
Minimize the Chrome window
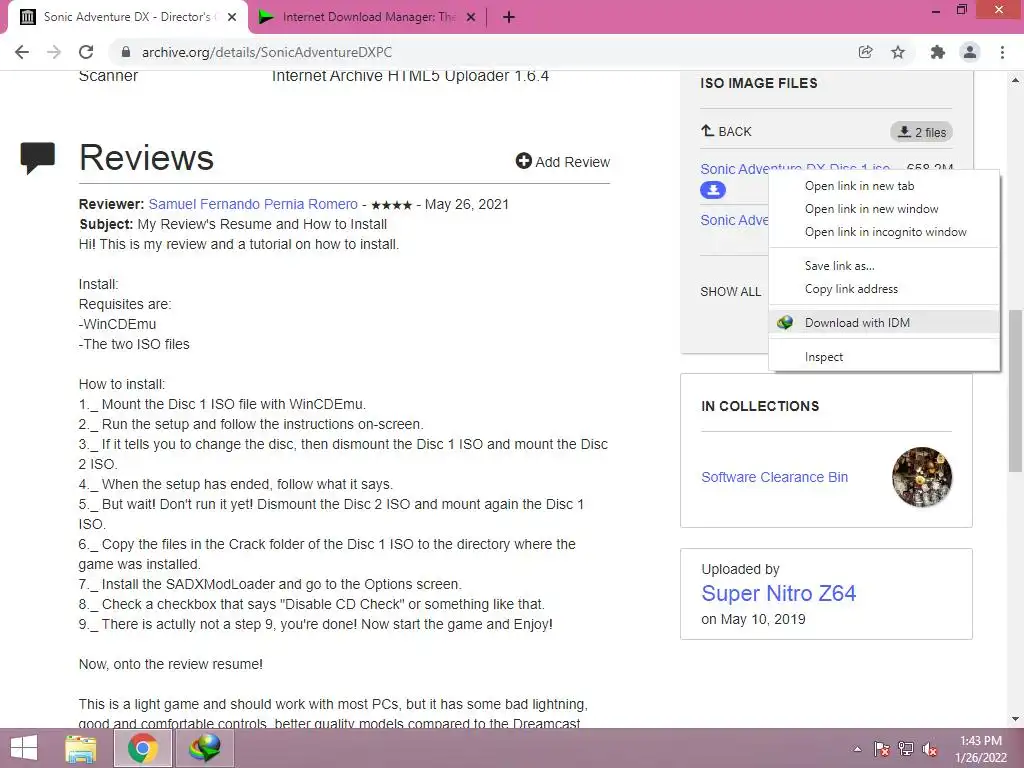[x=936, y=10]
